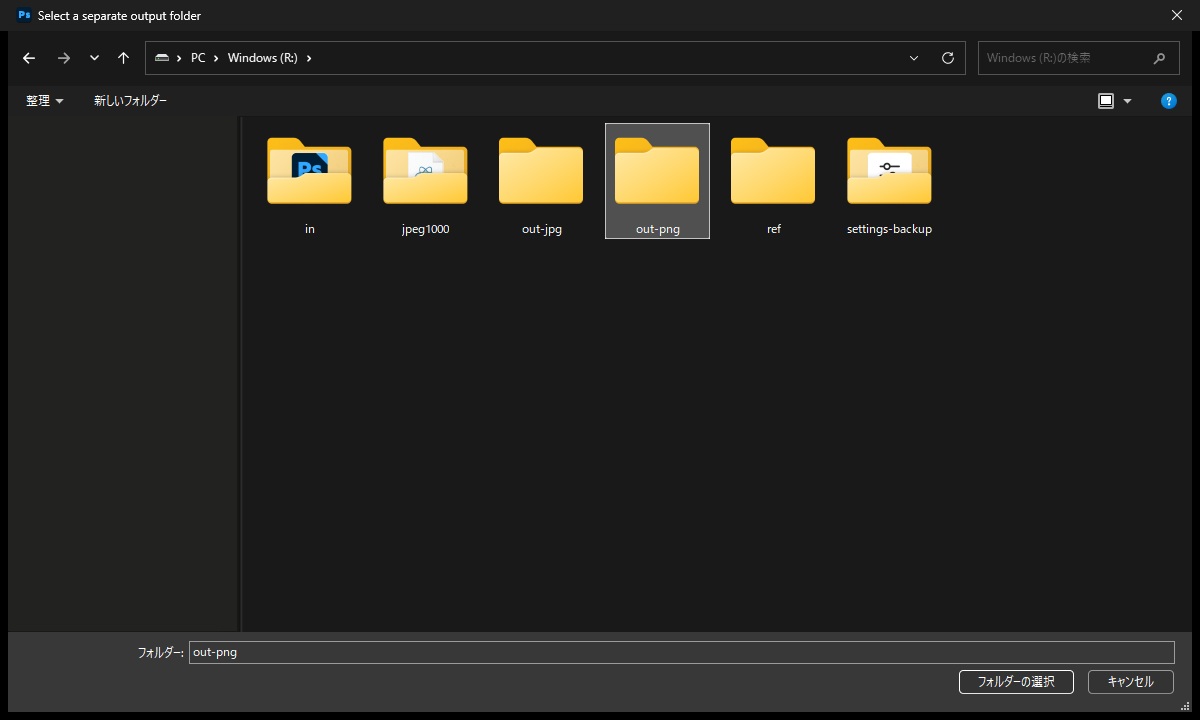The image size is (1200, 720).
Task: Confirm with フォルダーの選択 button
Action: 1016,682
